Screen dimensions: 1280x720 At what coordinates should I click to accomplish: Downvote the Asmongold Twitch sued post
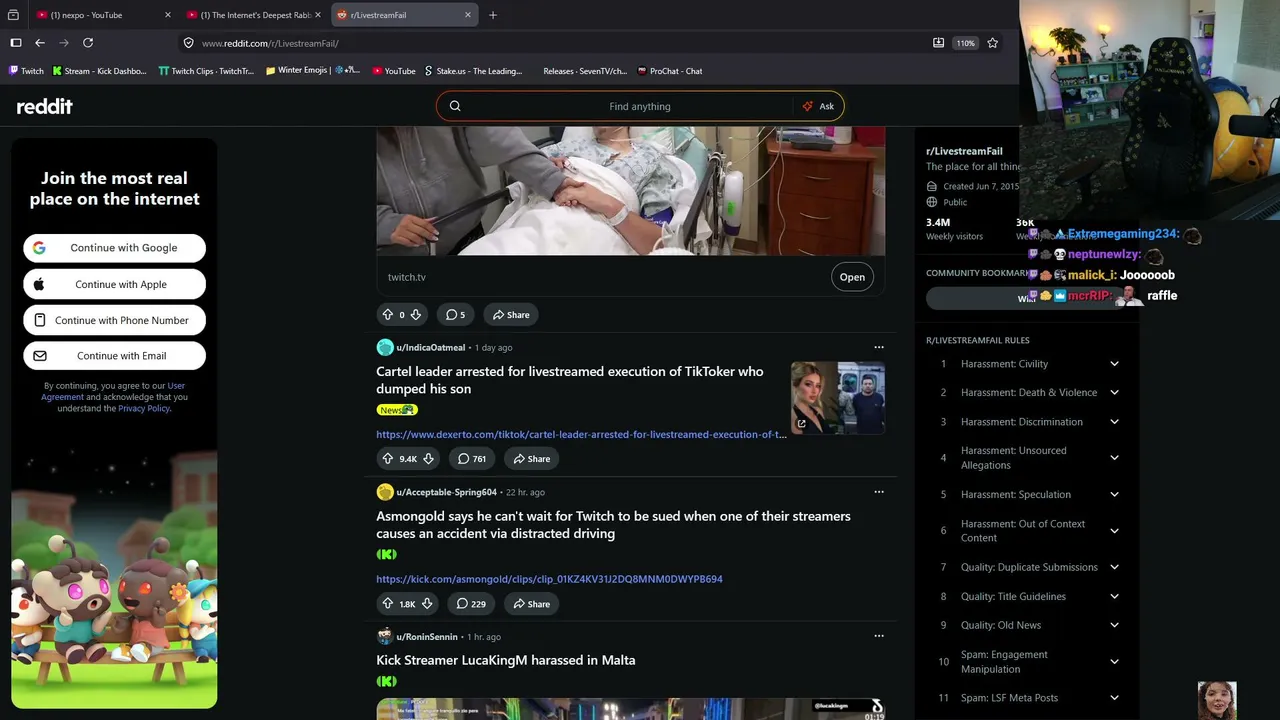point(427,604)
